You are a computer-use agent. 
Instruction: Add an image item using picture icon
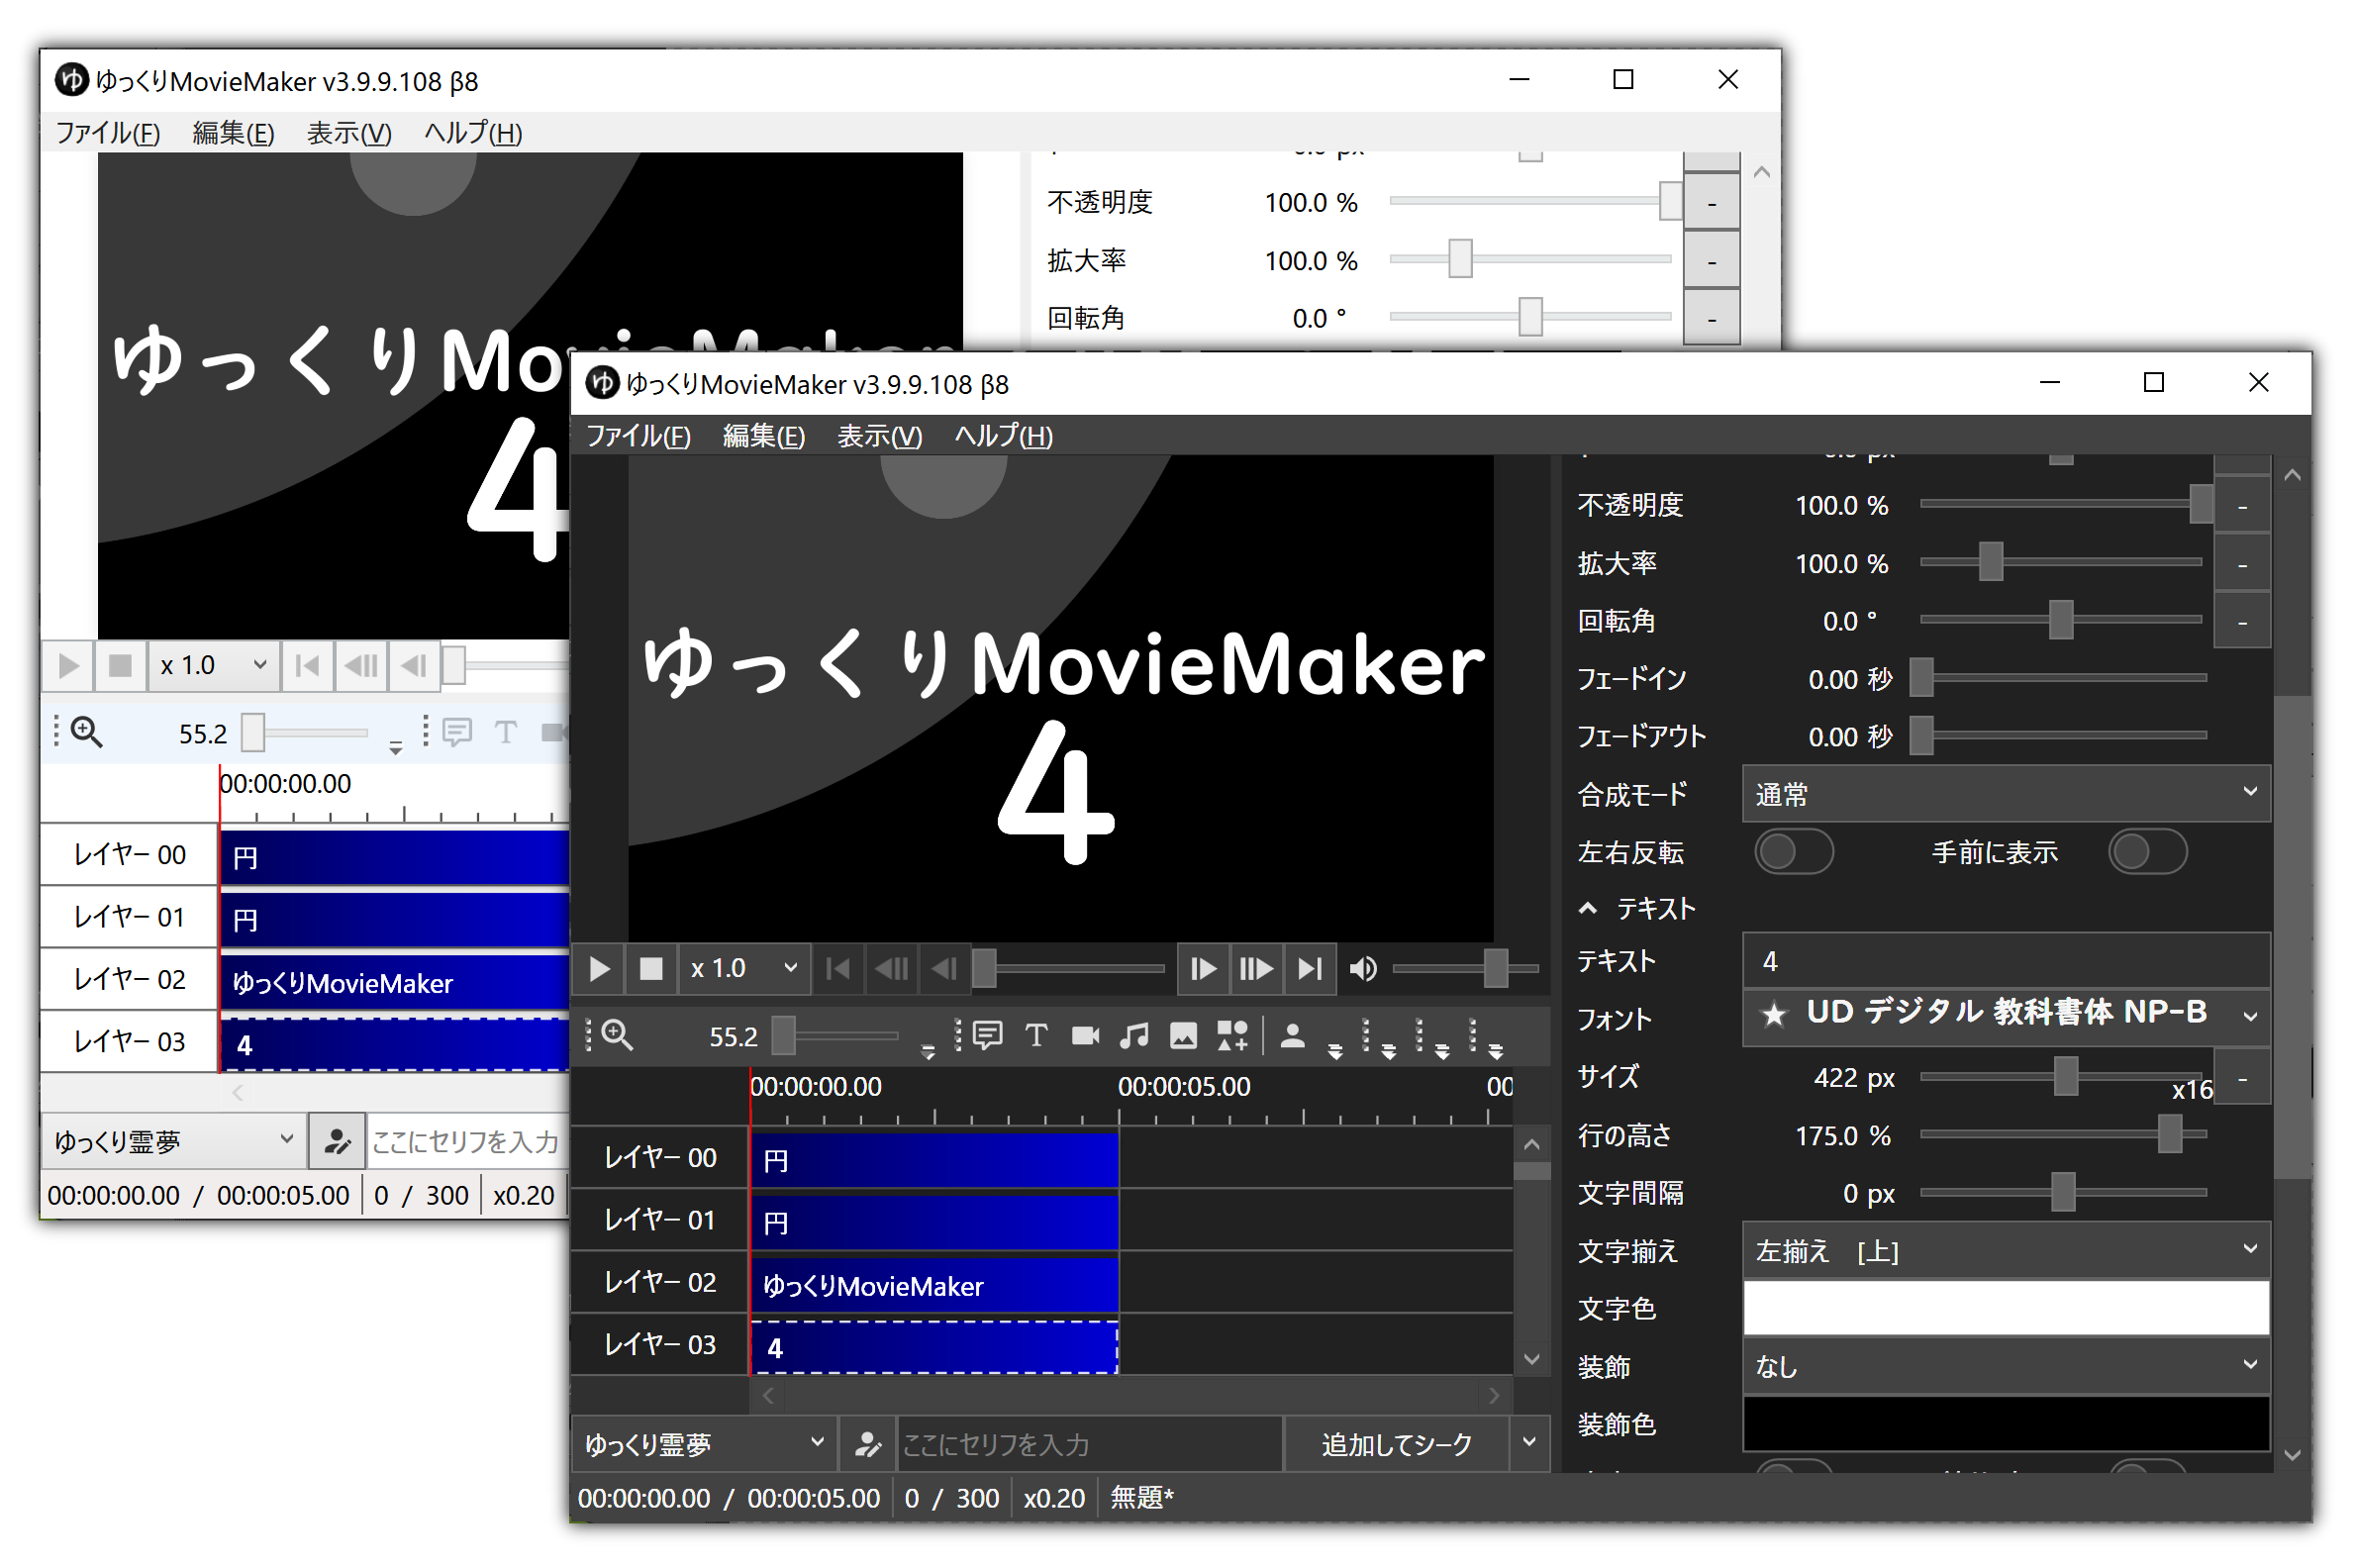tap(1183, 1036)
